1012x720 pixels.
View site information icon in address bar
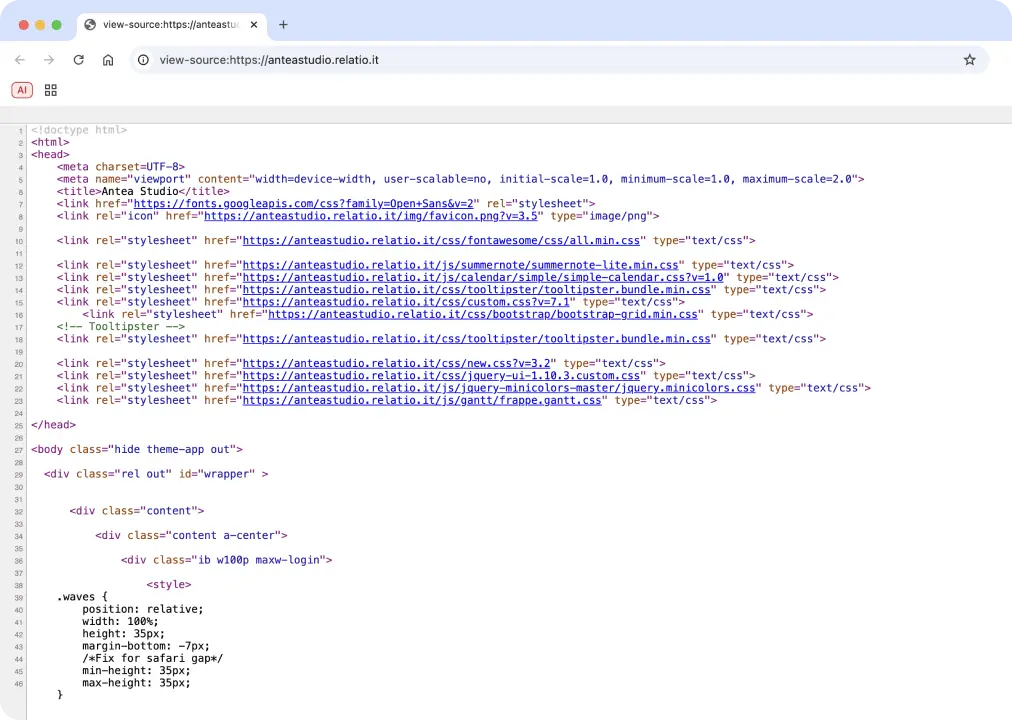(x=143, y=60)
